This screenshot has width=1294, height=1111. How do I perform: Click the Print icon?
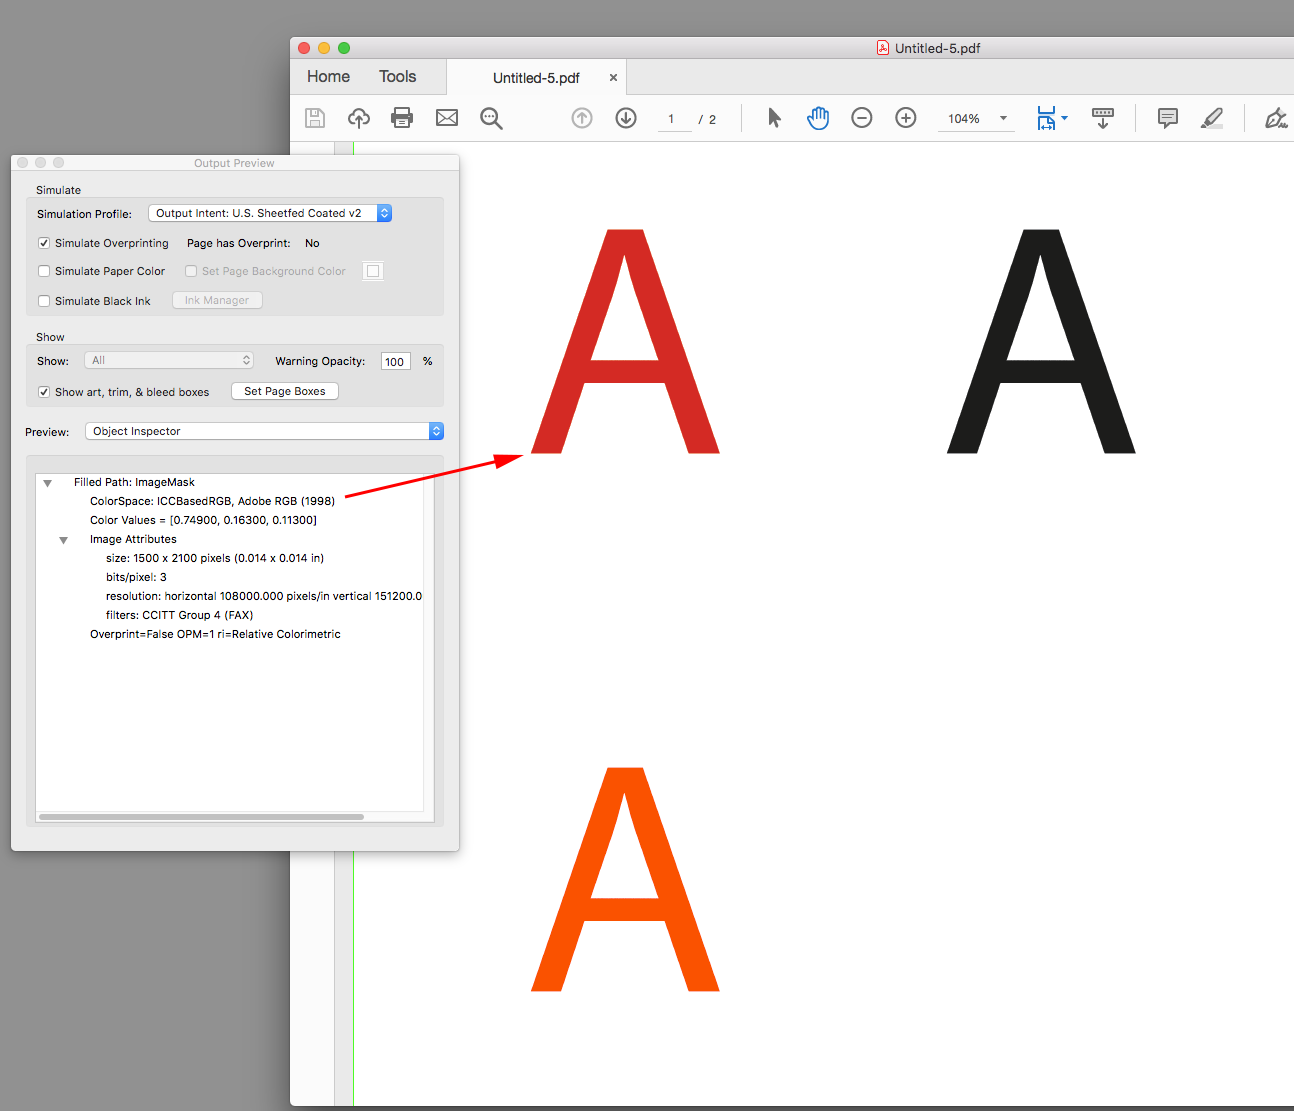click(x=402, y=118)
